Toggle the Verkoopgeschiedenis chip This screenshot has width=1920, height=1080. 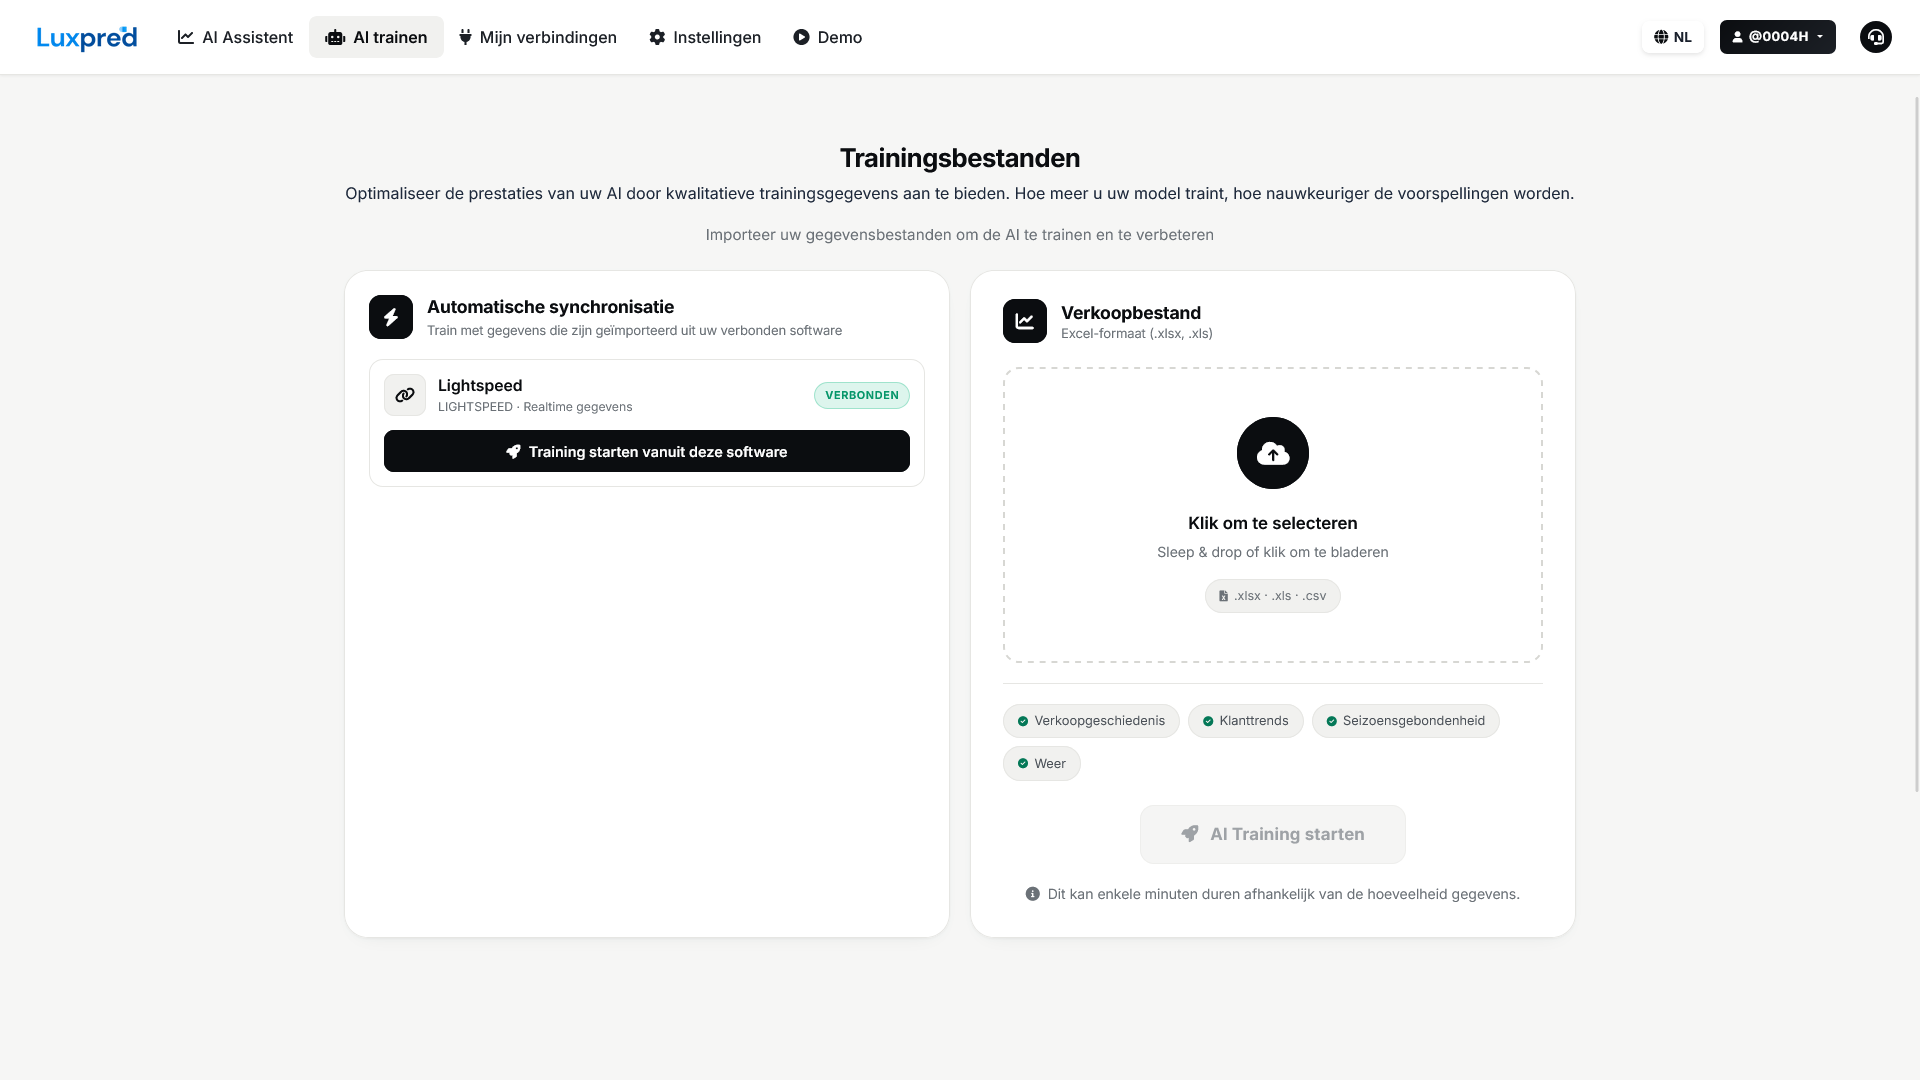(1091, 721)
